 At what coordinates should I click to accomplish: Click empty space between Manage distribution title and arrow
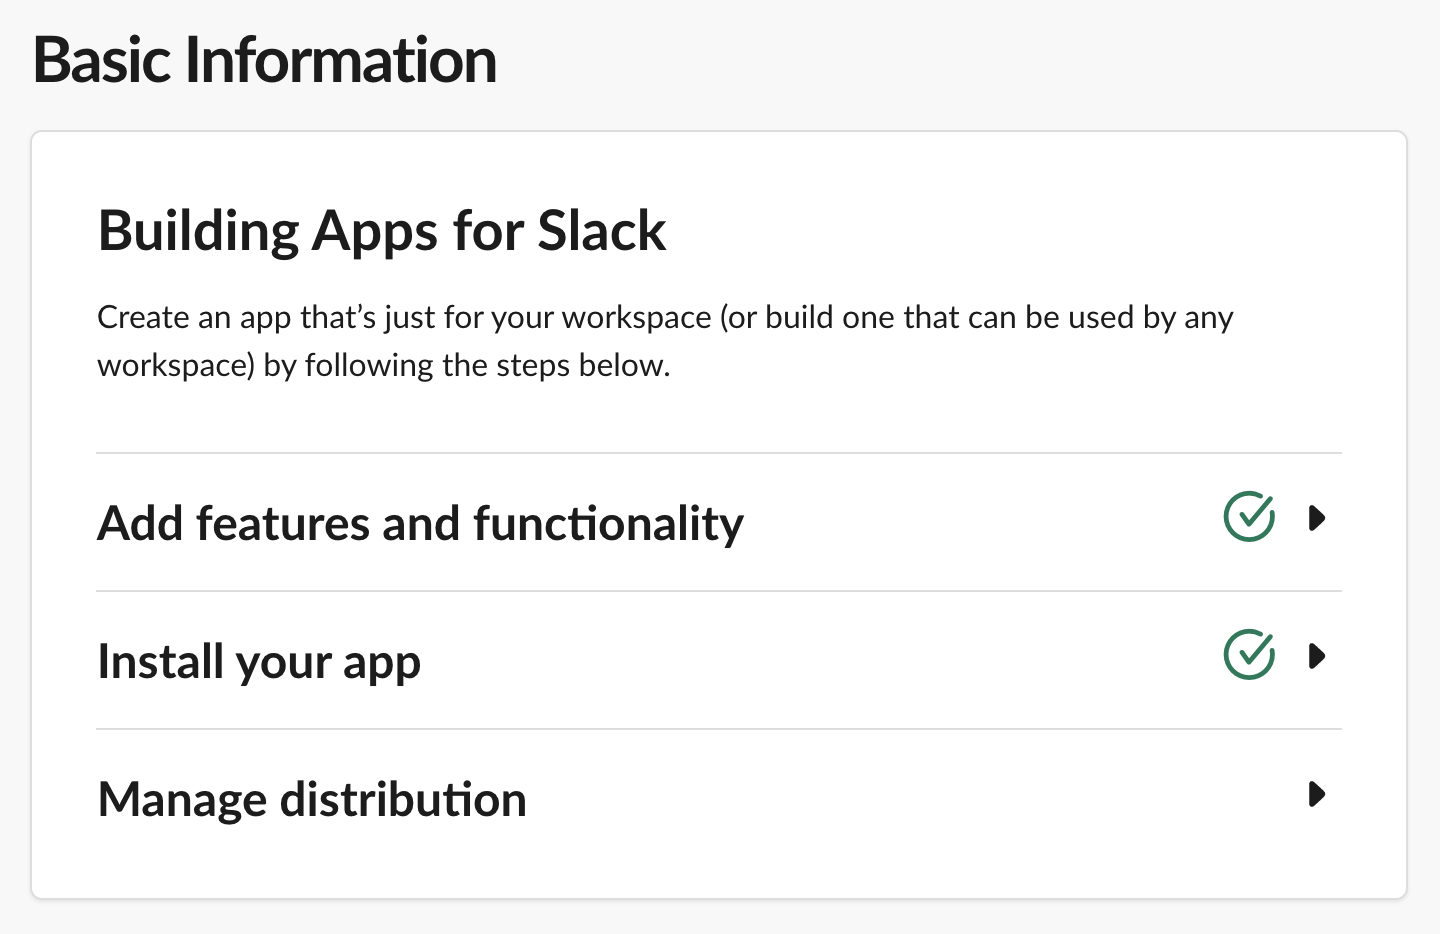click(900, 798)
